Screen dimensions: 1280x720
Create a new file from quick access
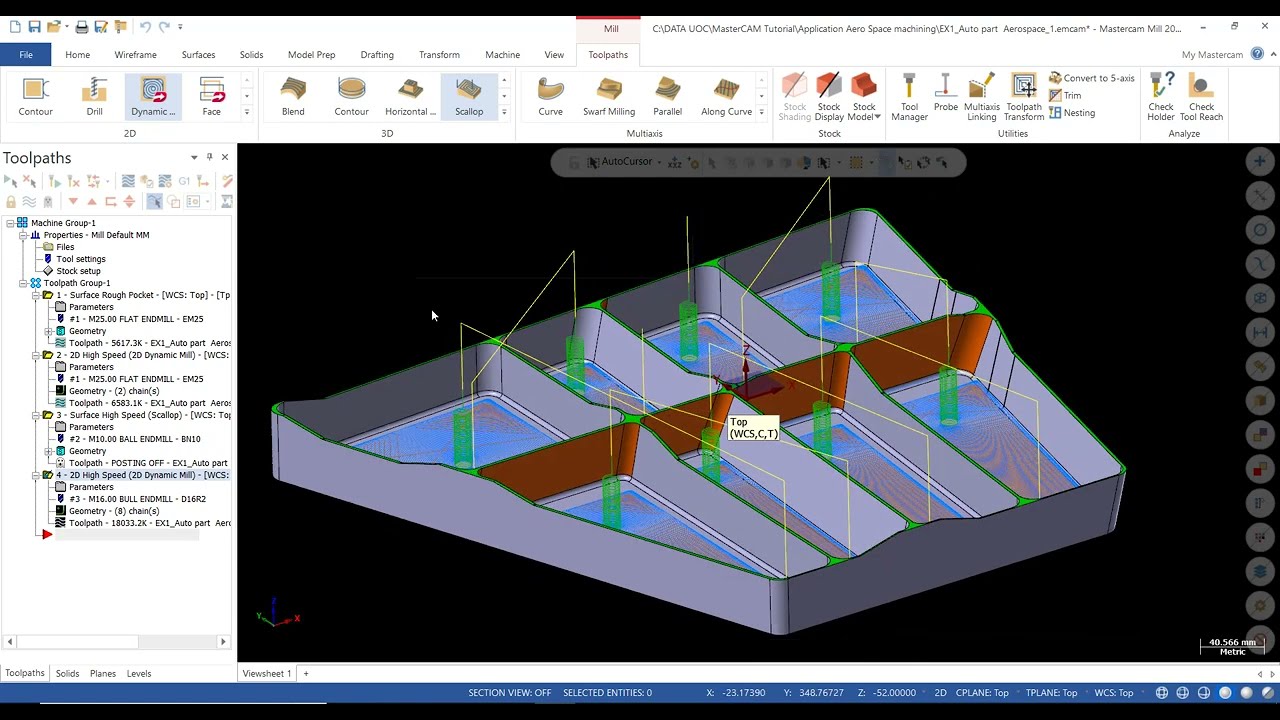pyautogui.click(x=15, y=27)
